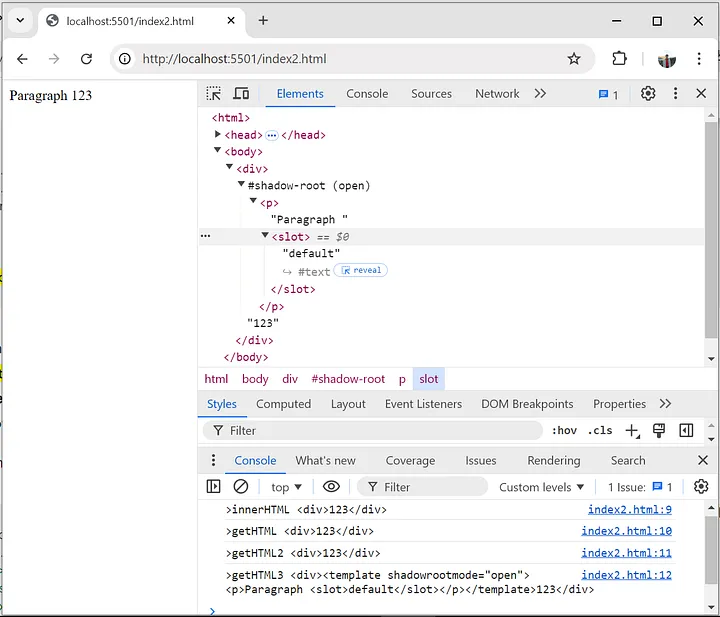Open console settings gear icon

[x=701, y=487]
